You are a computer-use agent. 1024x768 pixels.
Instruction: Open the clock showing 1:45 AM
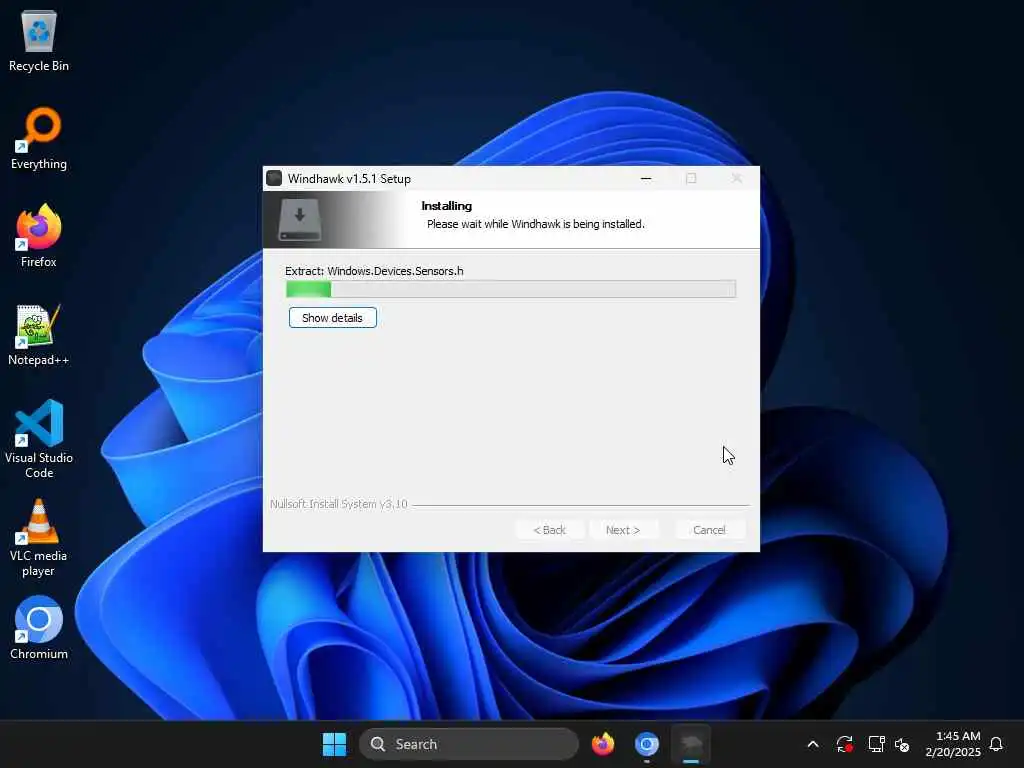tap(953, 744)
